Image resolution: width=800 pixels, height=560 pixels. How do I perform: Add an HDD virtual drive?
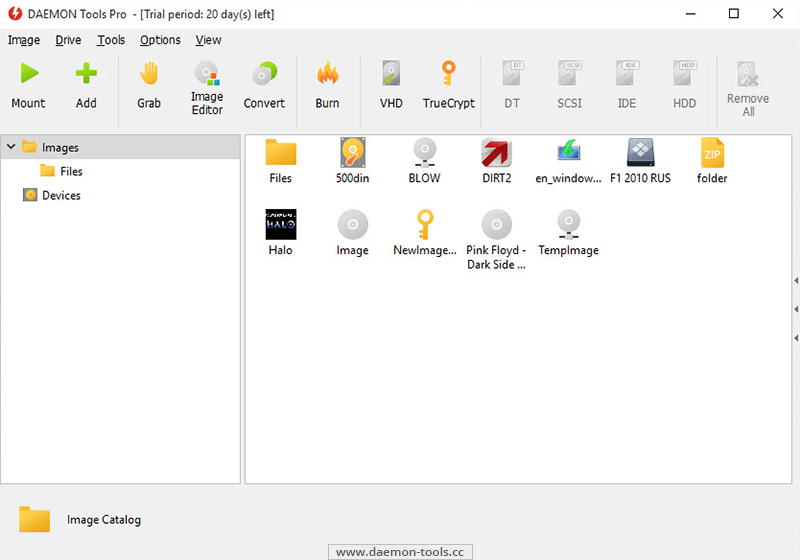[684, 85]
